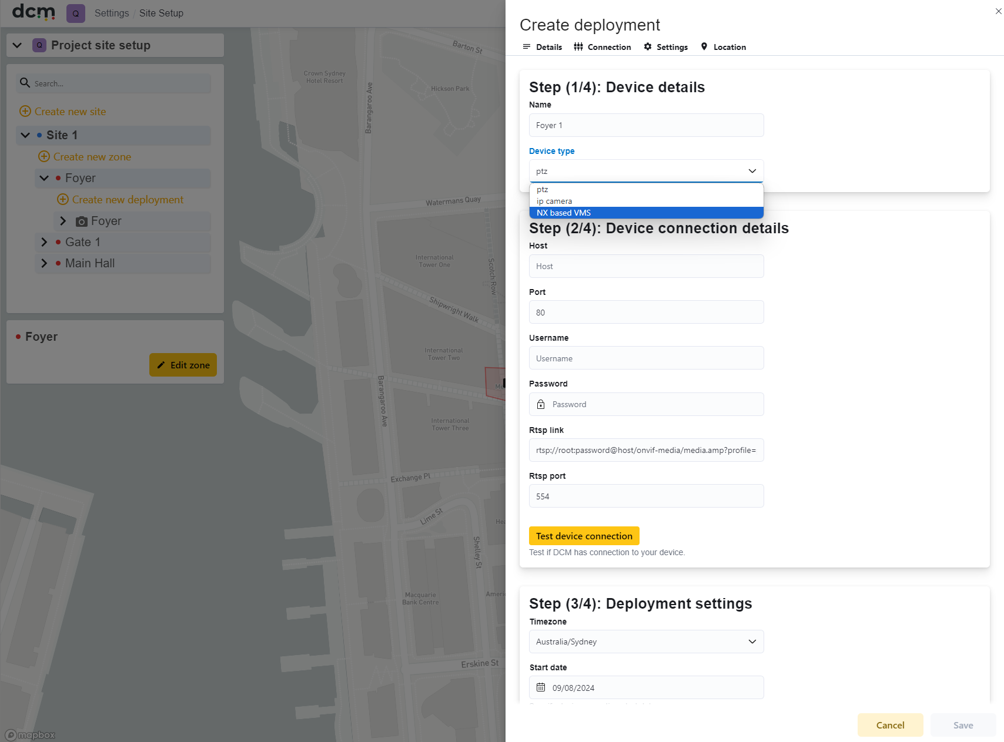Click the plus icon for Create new zone
This screenshot has height=742, width=1004.
44,156
